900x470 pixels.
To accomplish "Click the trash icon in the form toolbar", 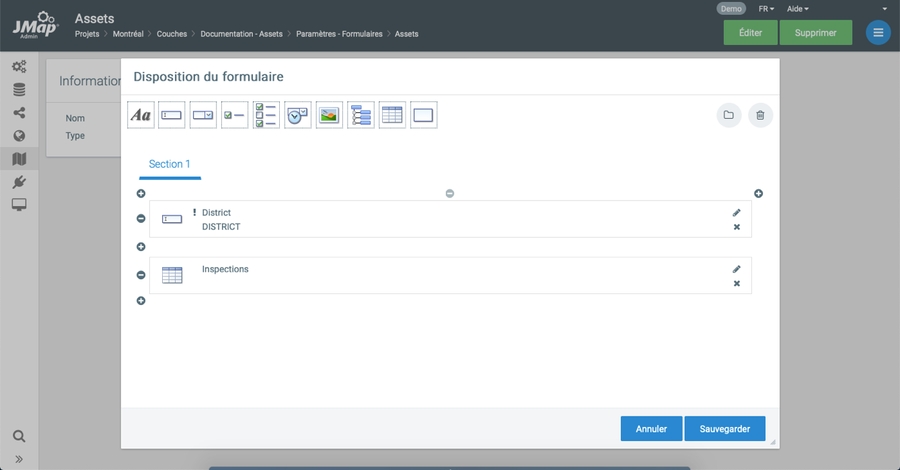I will [760, 115].
